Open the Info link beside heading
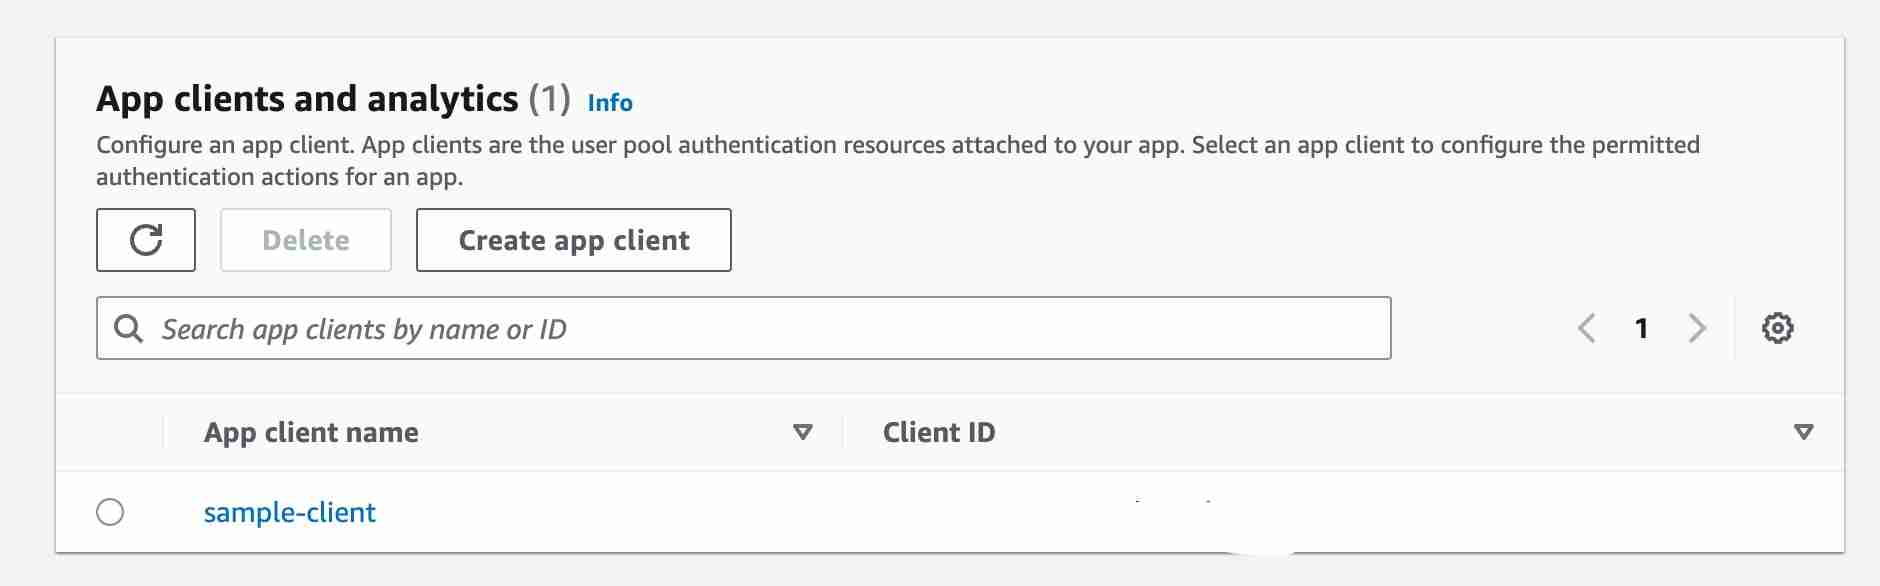Screen dimensions: 1880x586 pos(610,102)
